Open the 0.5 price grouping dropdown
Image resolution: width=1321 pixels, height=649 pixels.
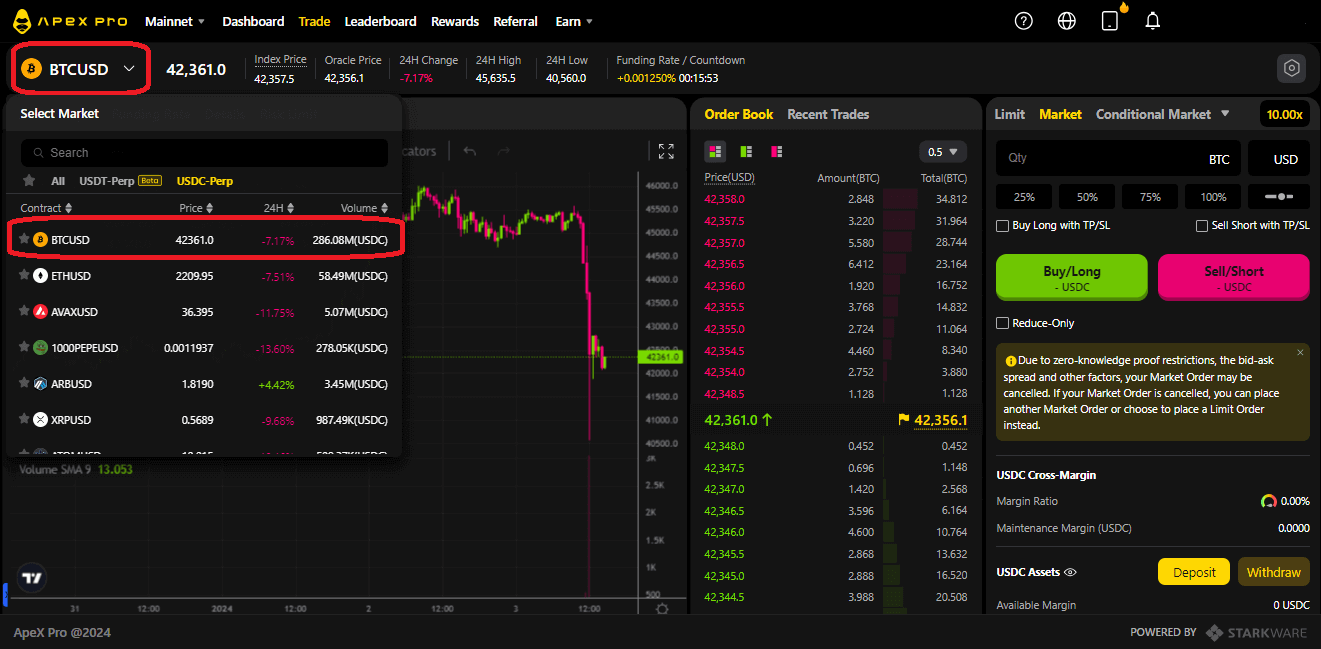[941, 151]
